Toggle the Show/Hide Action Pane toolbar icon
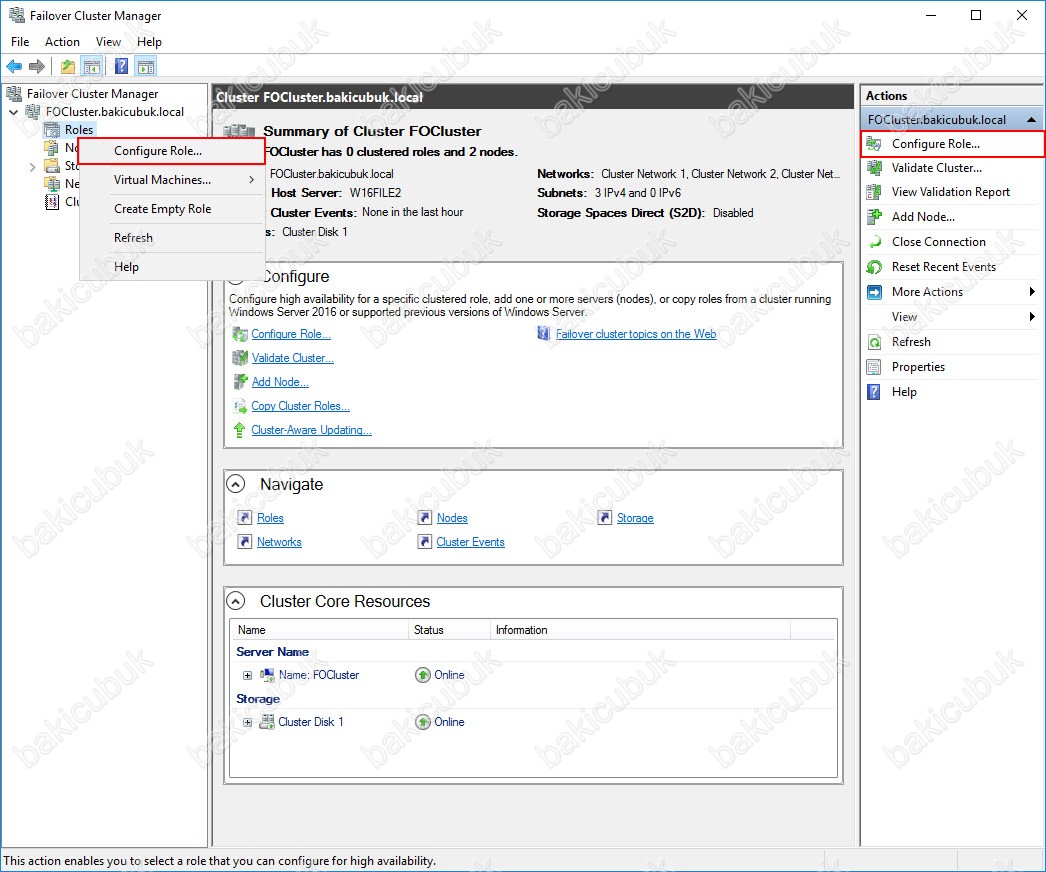Screen dimensions: 1046x872 [x=145, y=66]
